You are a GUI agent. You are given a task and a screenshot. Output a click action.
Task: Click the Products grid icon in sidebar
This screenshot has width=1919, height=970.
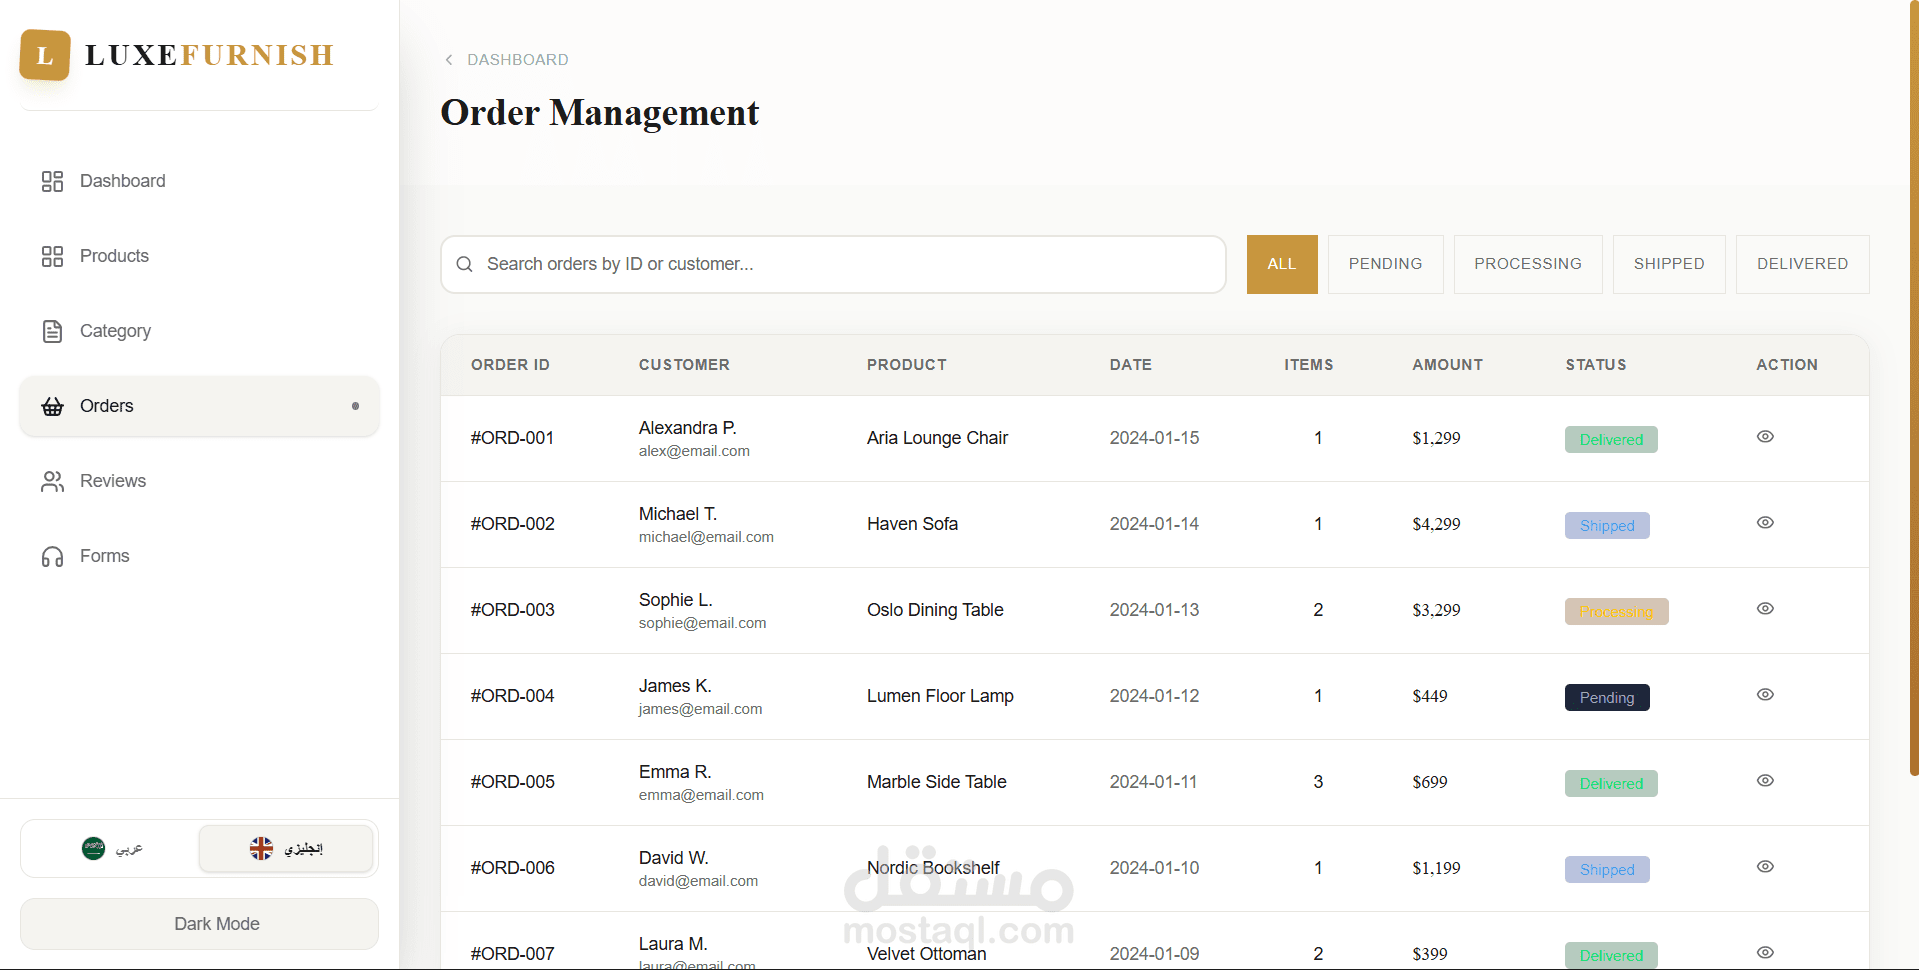coord(52,256)
